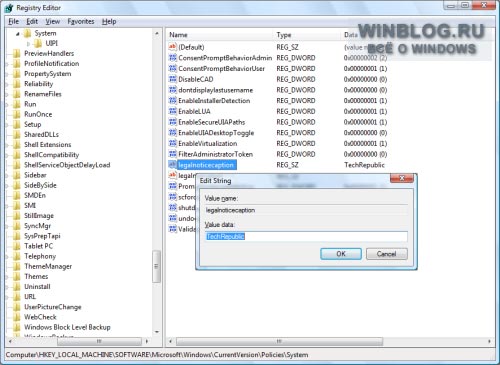Viewport: 500px width, 365px height.
Task: Click the TechRepublic data cell
Action: (364, 165)
